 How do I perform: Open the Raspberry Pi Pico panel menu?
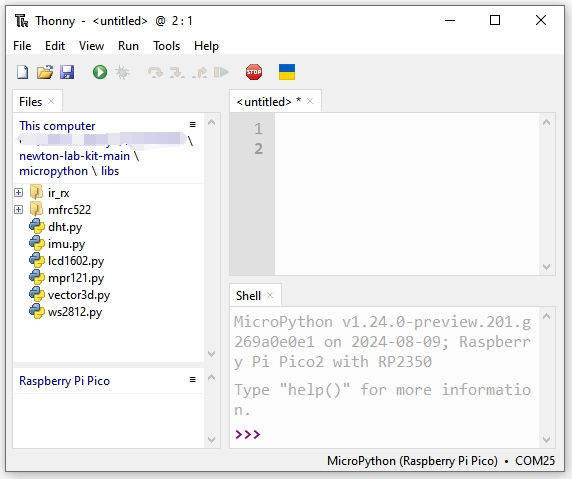click(193, 380)
